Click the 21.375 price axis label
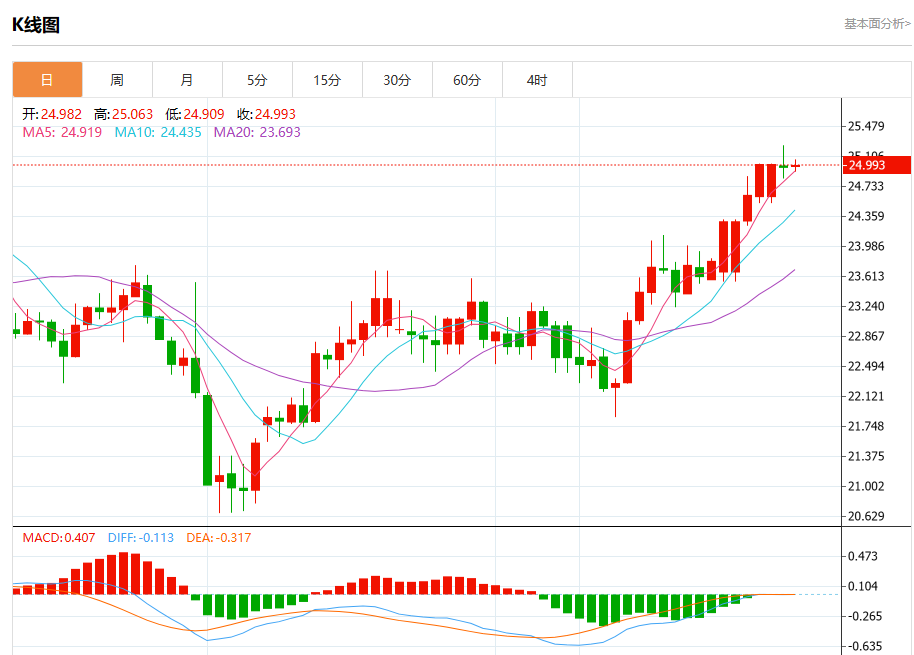The height and width of the screenshot is (655, 914). 866,456
